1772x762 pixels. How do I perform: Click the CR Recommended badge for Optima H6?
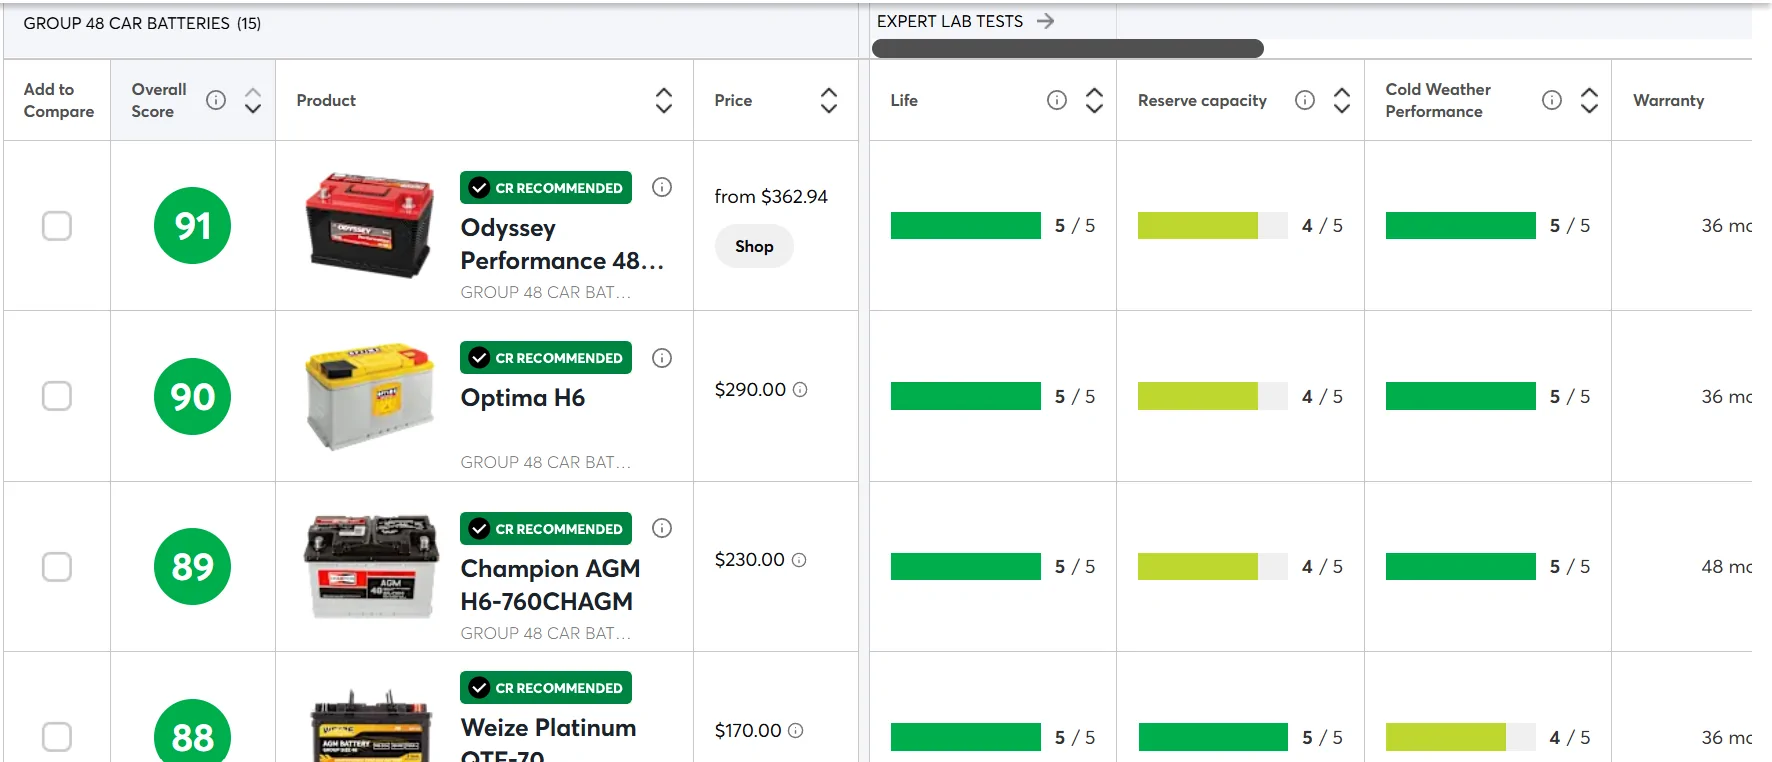pyautogui.click(x=546, y=358)
